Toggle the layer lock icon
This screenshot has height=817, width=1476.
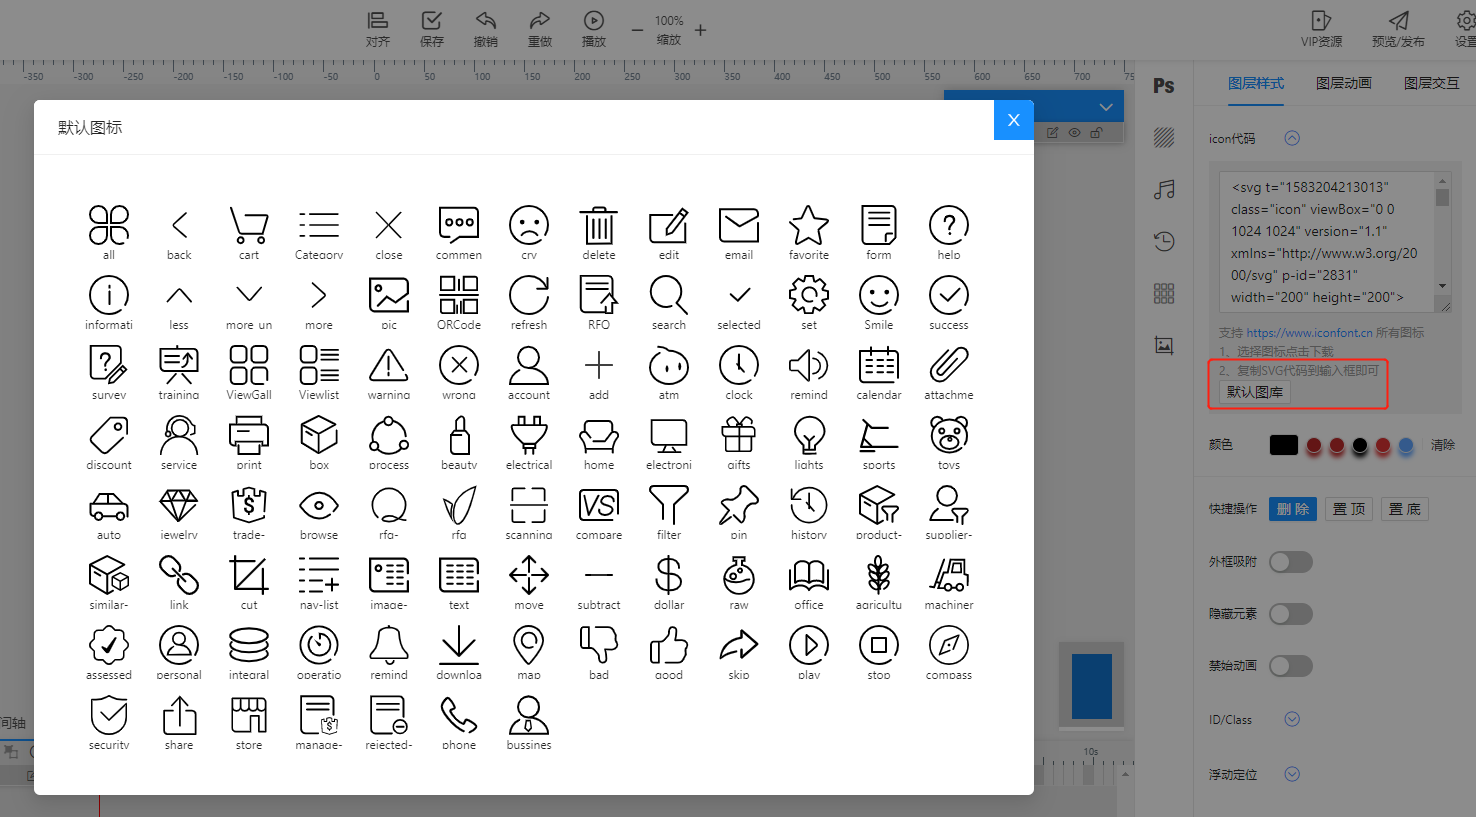tap(1096, 132)
